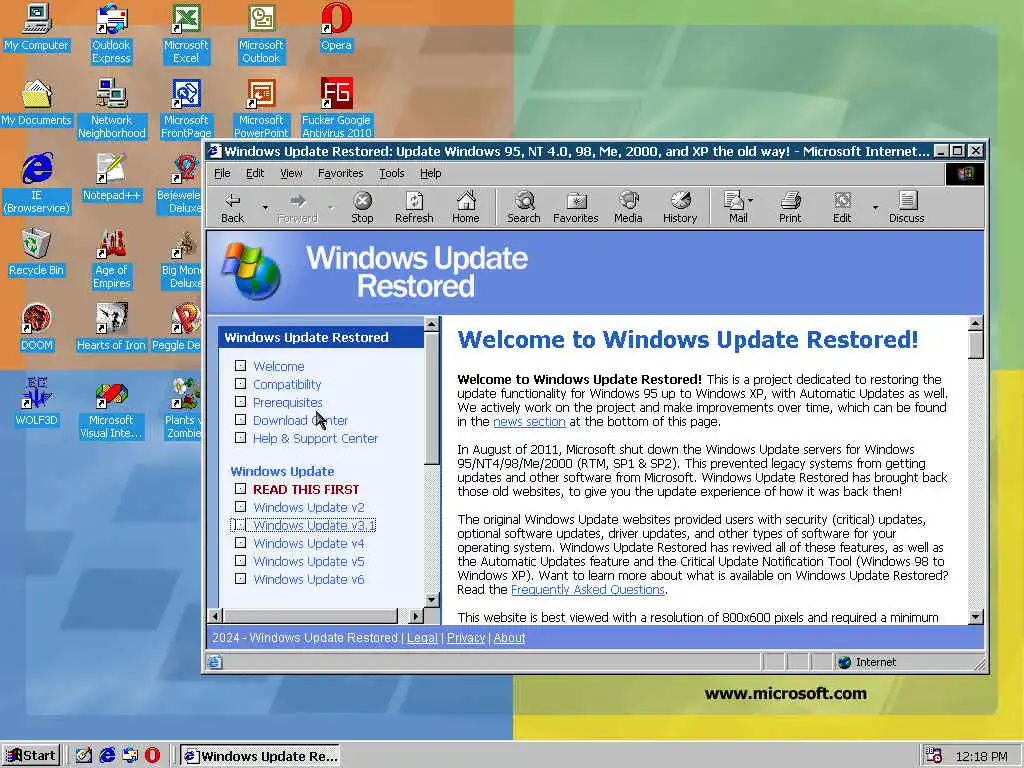Open the History toolbar icon
This screenshot has height=768, width=1024.
(x=680, y=207)
